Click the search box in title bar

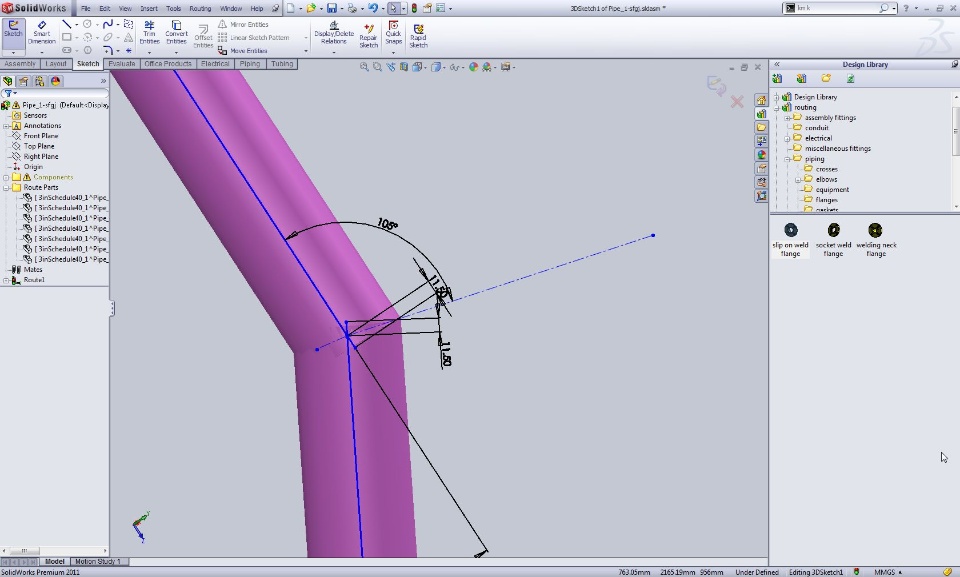837,8
